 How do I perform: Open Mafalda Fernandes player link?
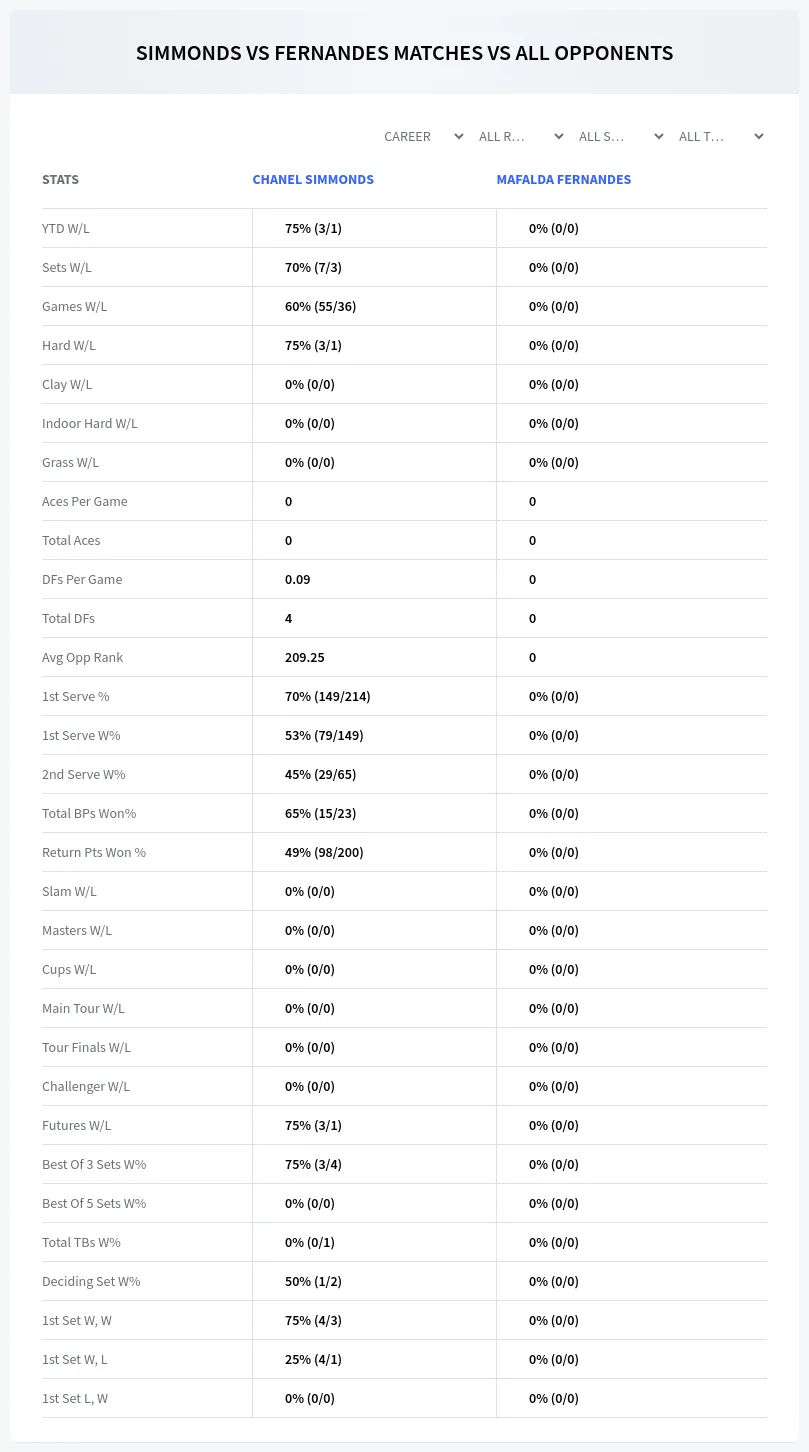[564, 180]
